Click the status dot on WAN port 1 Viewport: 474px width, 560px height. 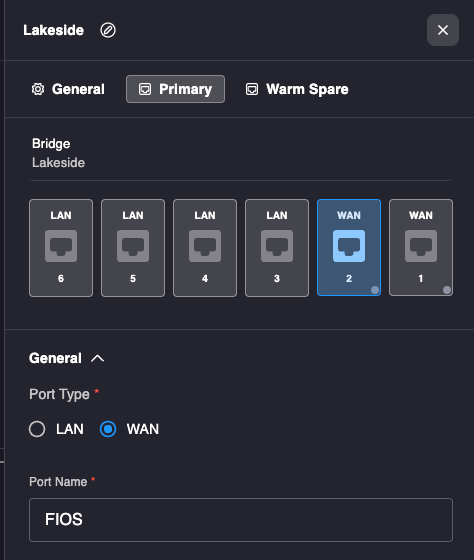(446, 290)
